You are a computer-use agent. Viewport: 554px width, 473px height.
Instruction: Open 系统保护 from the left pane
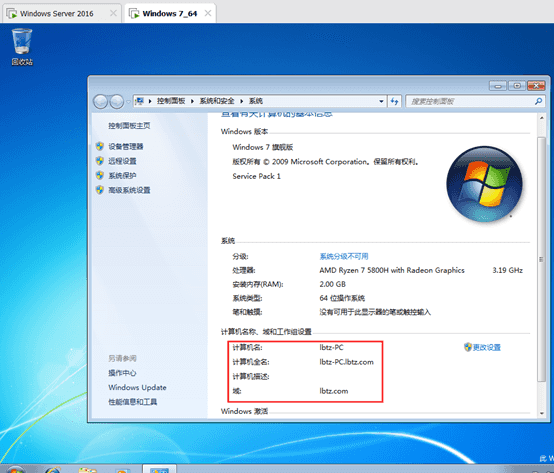tap(122, 176)
